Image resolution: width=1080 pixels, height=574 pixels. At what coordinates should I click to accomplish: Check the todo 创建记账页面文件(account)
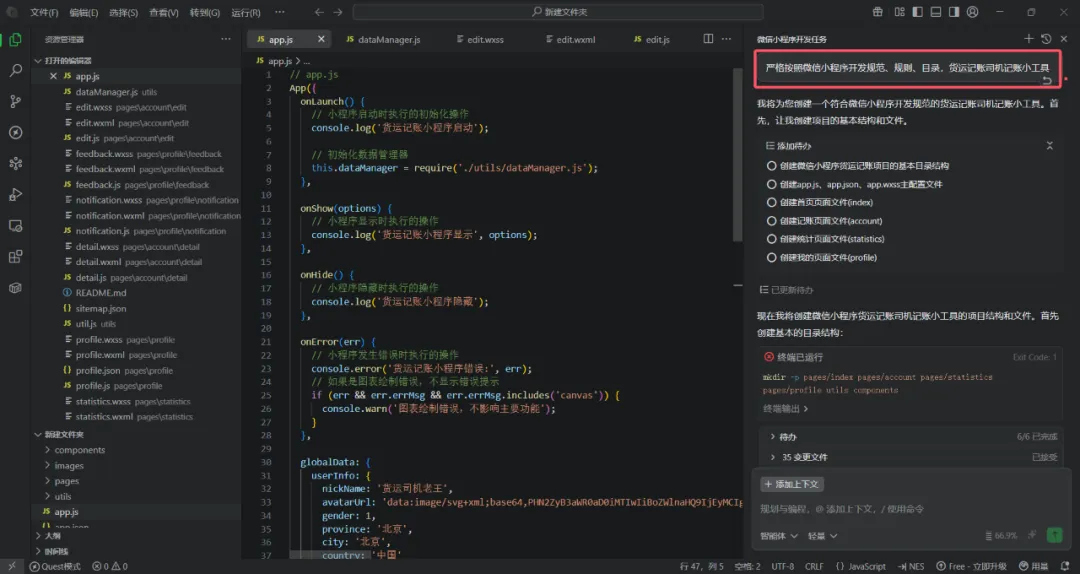click(x=771, y=221)
